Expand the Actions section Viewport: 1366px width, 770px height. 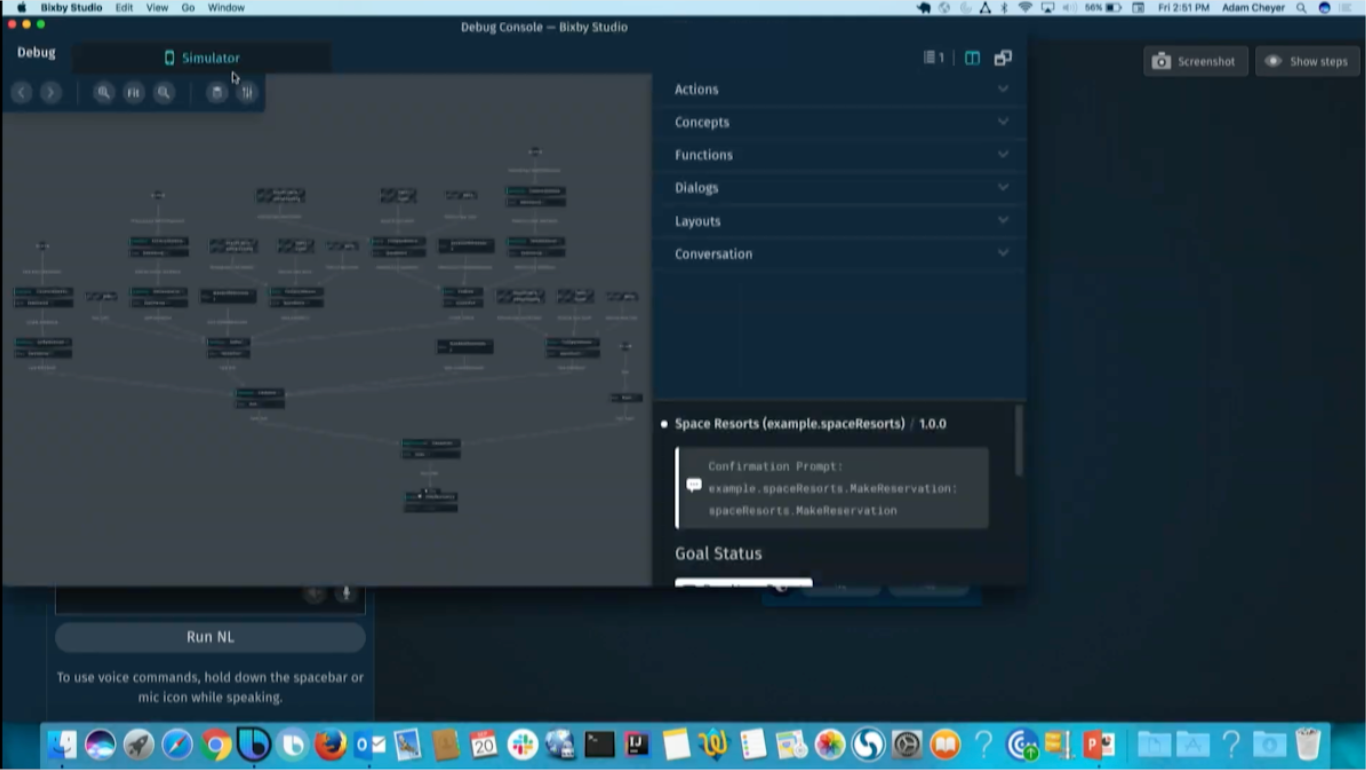[x=839, y=89]
